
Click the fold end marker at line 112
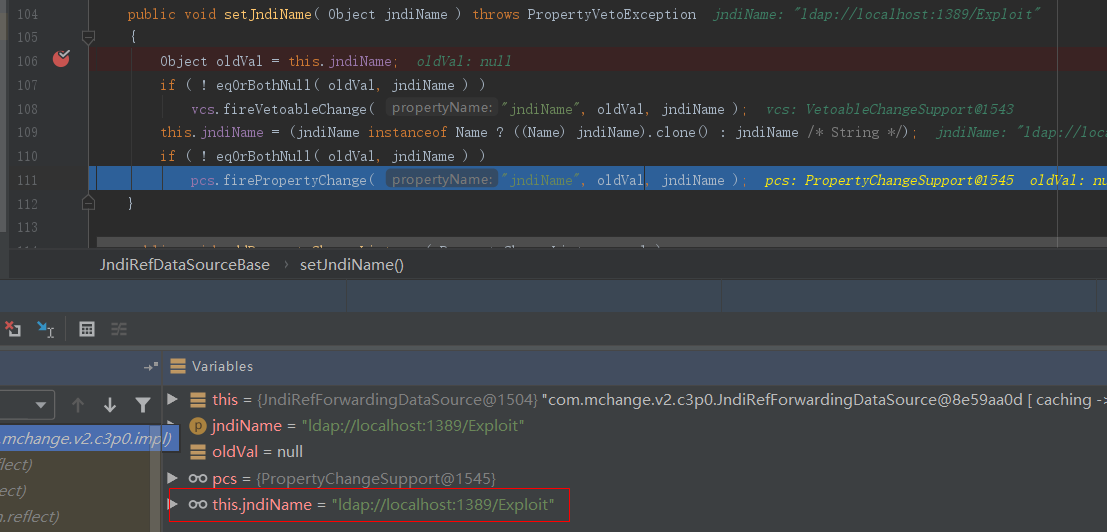coord(88,203)
